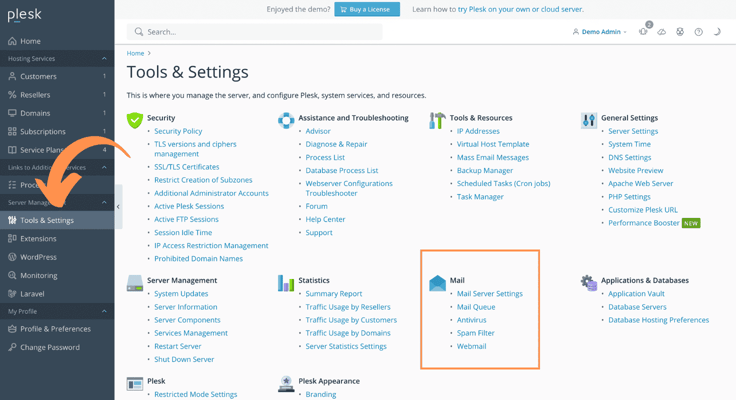Collapse the My Profile sidebar section
This screenshot has height=400, width=736.
pyautogui.click(x=104, y=311)
